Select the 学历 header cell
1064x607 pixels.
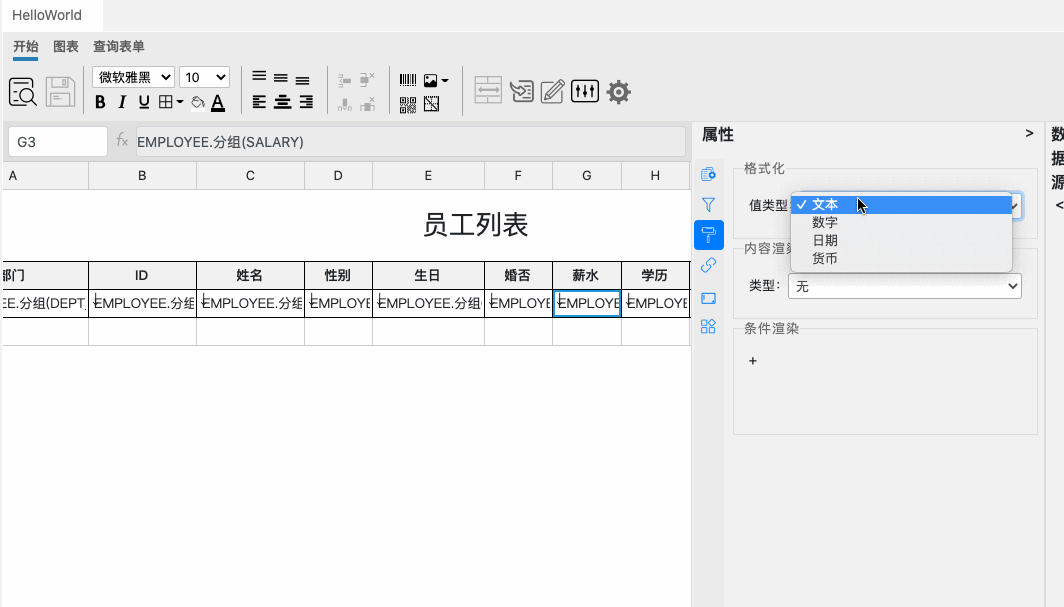[656, 275]
